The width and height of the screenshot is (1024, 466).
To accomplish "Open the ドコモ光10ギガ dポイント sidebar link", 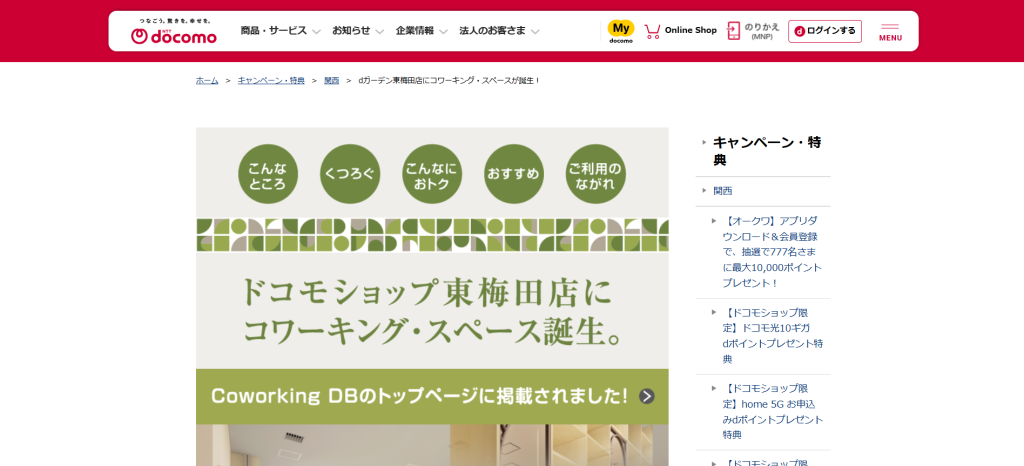I will pos(772,335).
